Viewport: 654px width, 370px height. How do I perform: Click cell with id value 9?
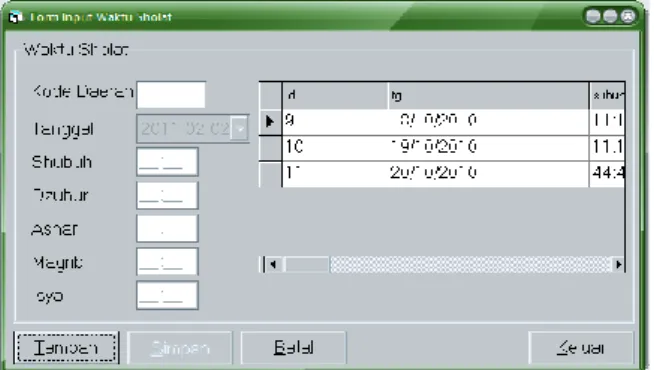tap(335, 122)
